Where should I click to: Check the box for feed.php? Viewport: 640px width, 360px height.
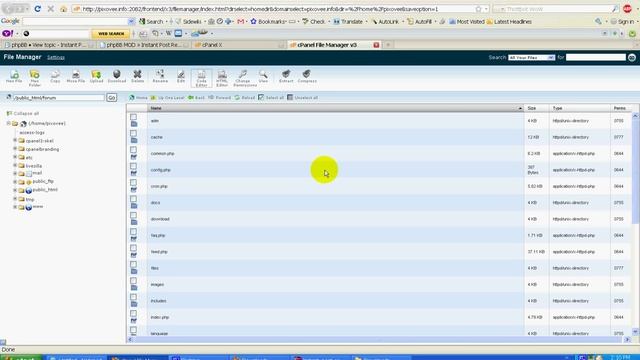point(133,248)
